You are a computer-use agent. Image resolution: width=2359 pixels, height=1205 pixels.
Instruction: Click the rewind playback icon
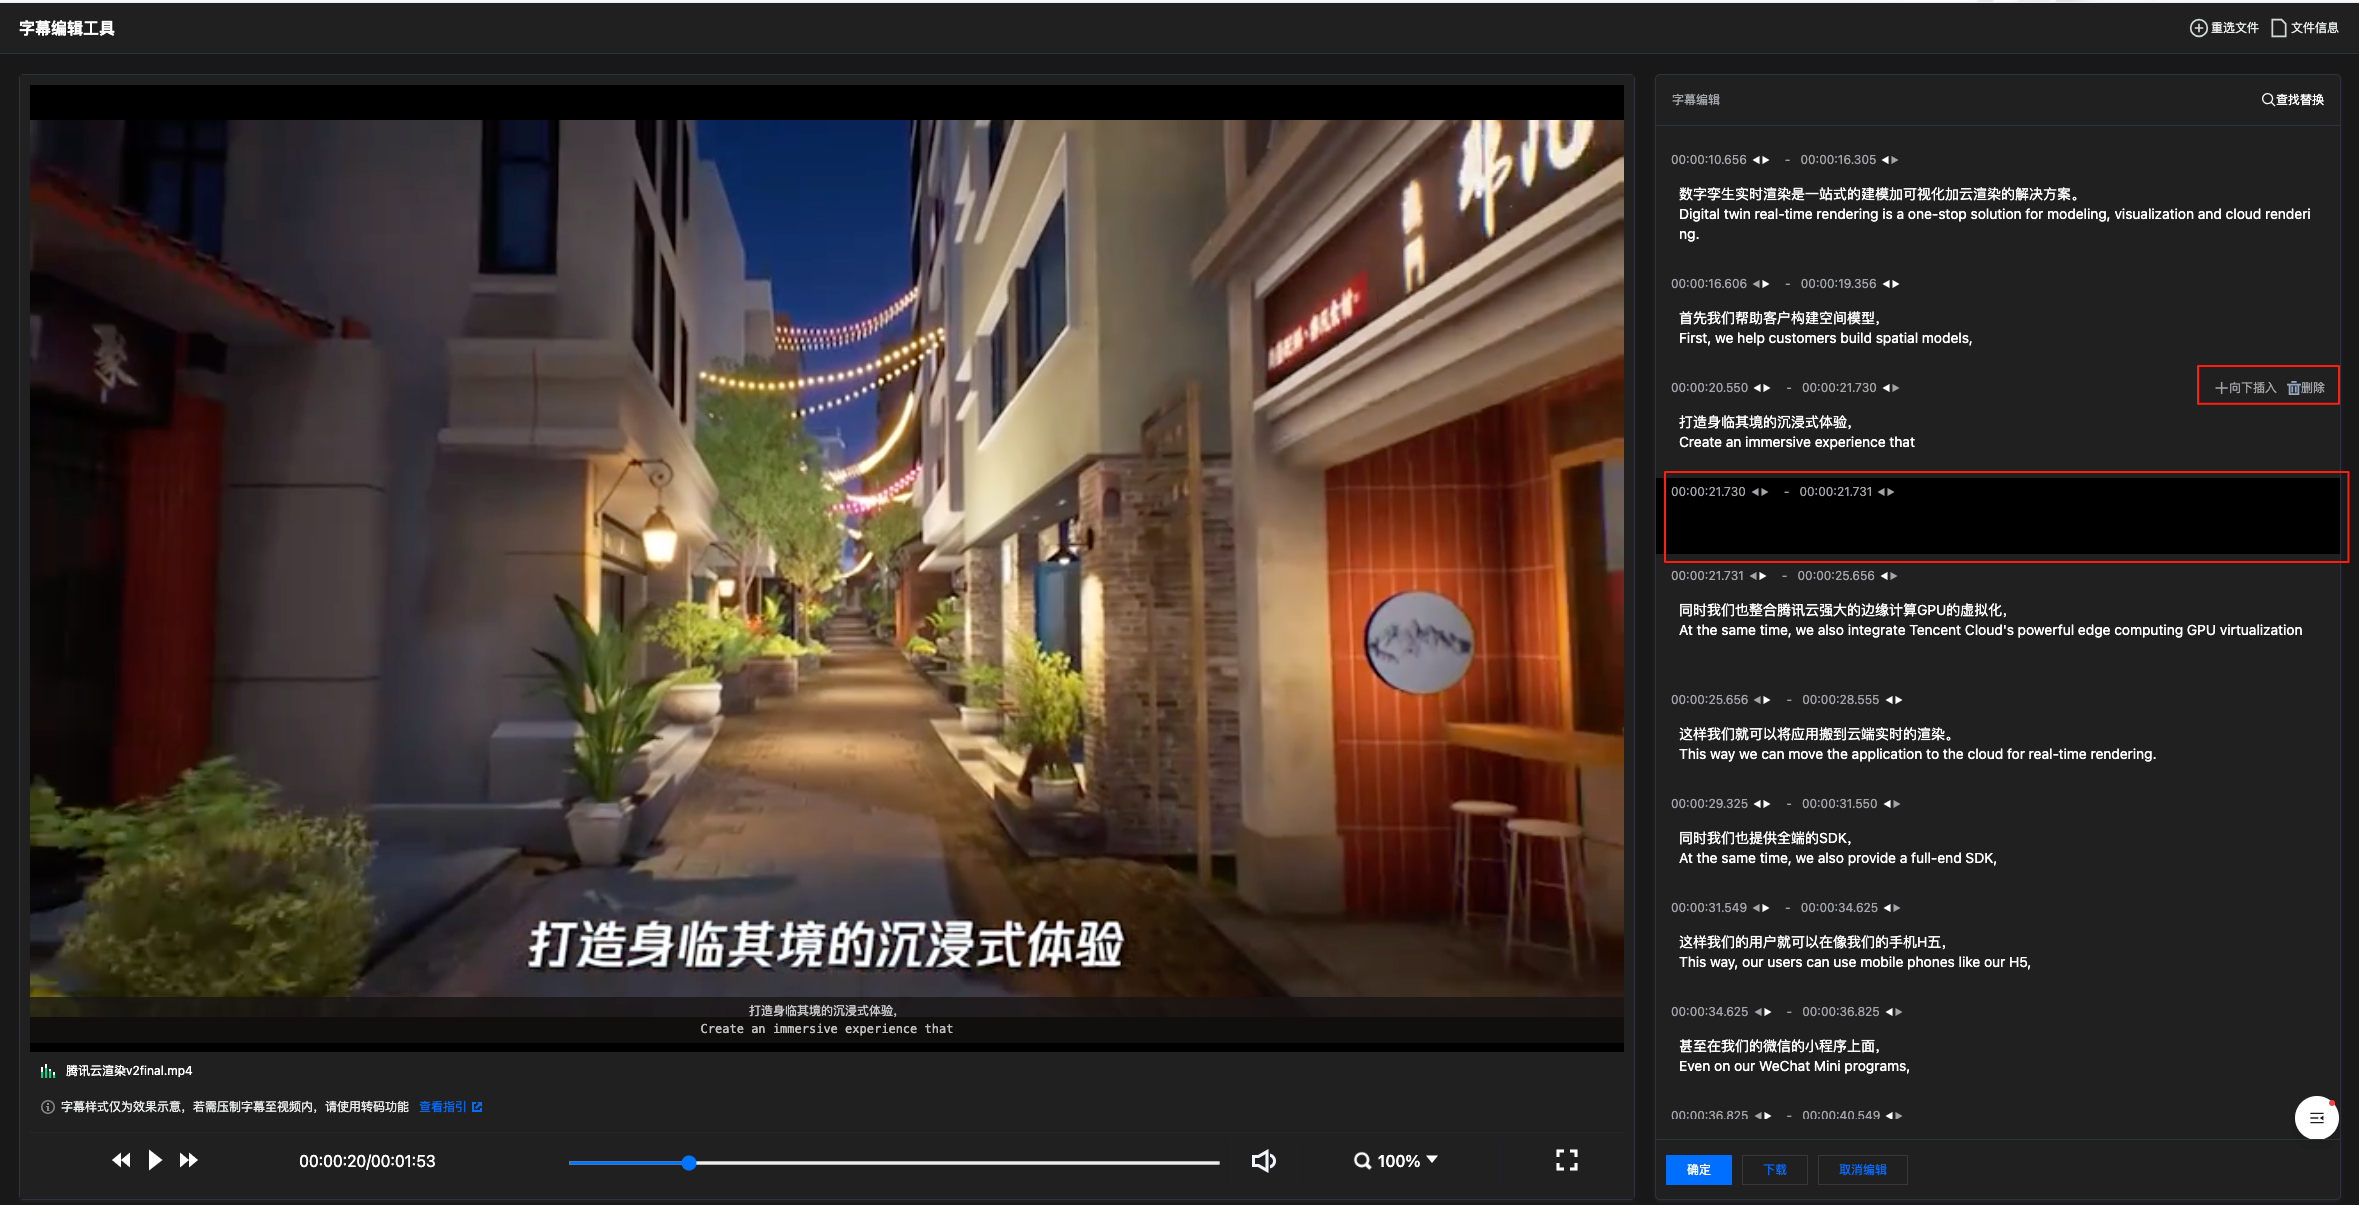pyautogui.click(x=121, y=1160)
